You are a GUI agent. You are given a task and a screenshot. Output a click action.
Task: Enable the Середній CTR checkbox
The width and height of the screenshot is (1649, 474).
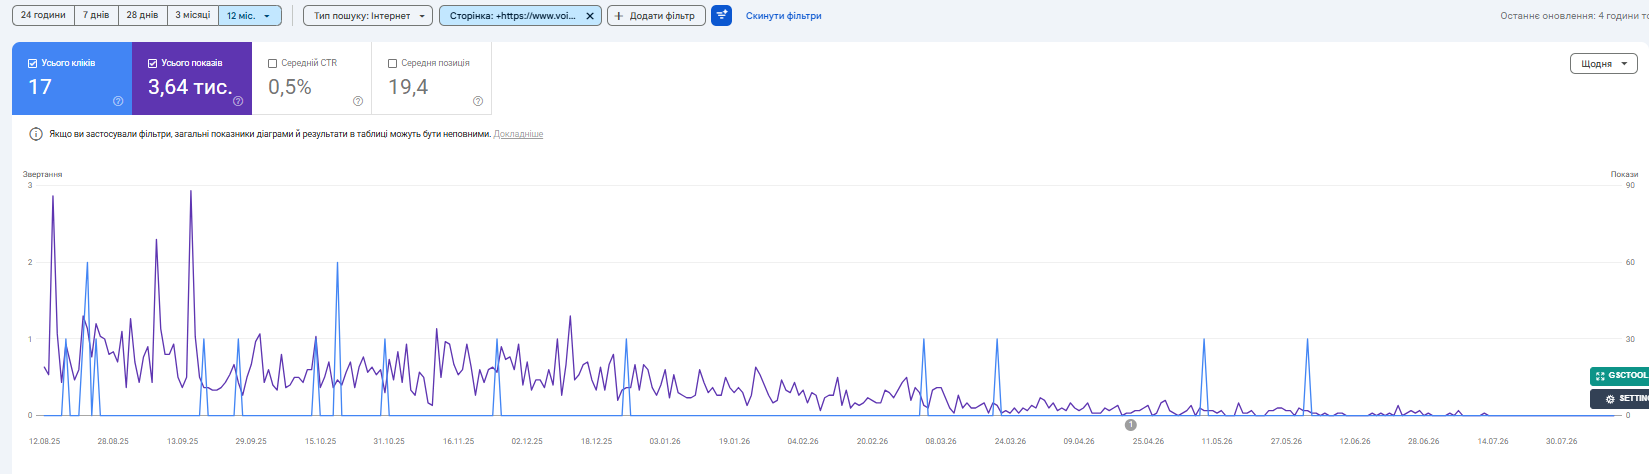[x=272, y=63]
